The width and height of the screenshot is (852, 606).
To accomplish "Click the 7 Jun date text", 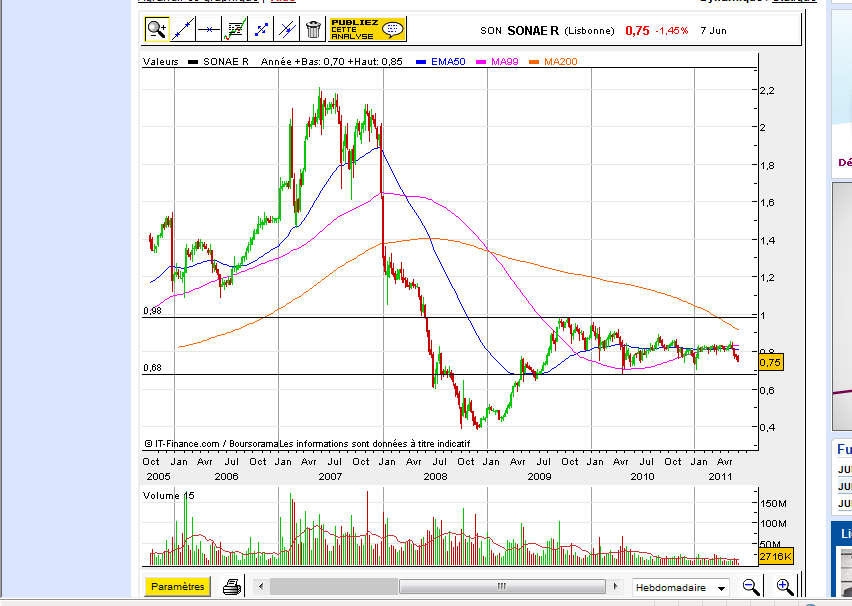I will (713, 30).
